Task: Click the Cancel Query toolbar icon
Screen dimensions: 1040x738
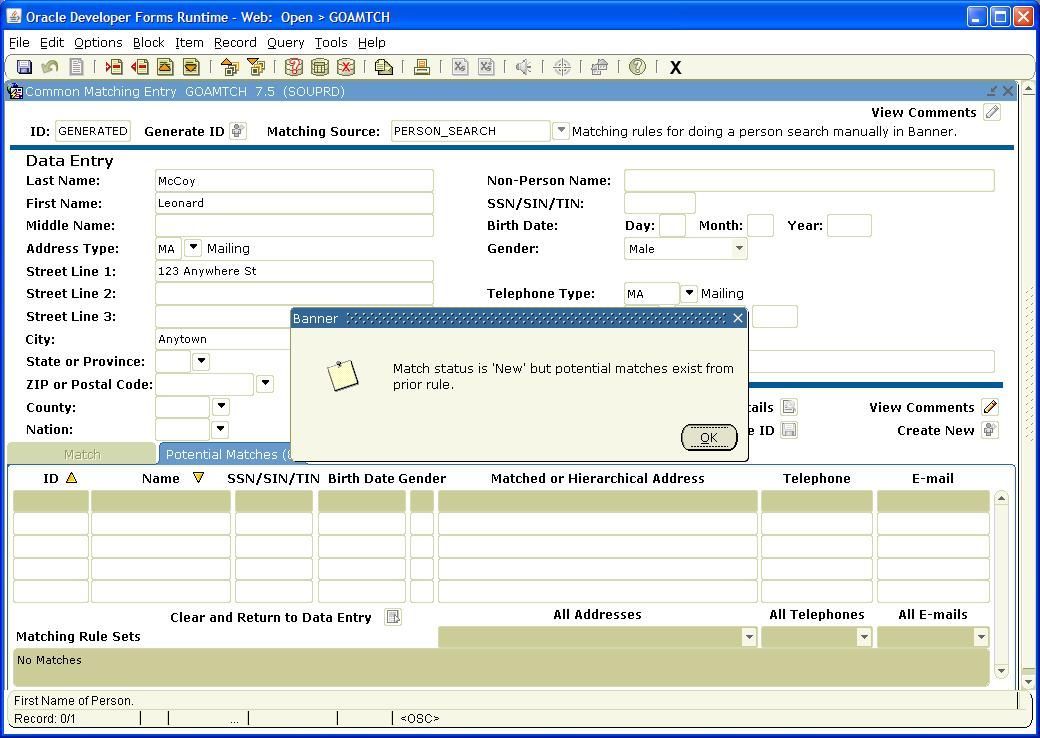Action: [x=346, y=67]
